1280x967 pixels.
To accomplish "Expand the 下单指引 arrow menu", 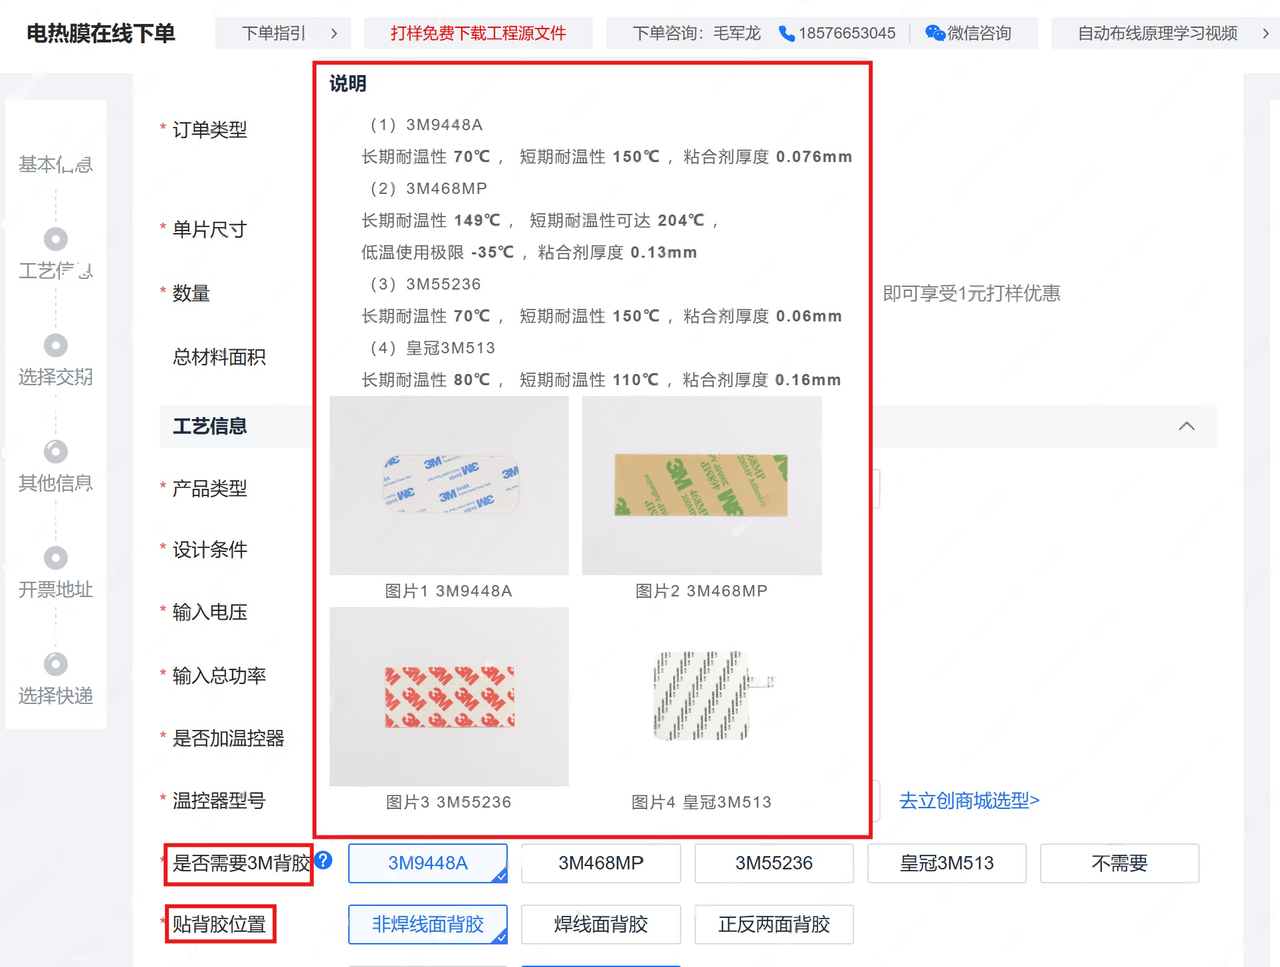I will [334, 34].
